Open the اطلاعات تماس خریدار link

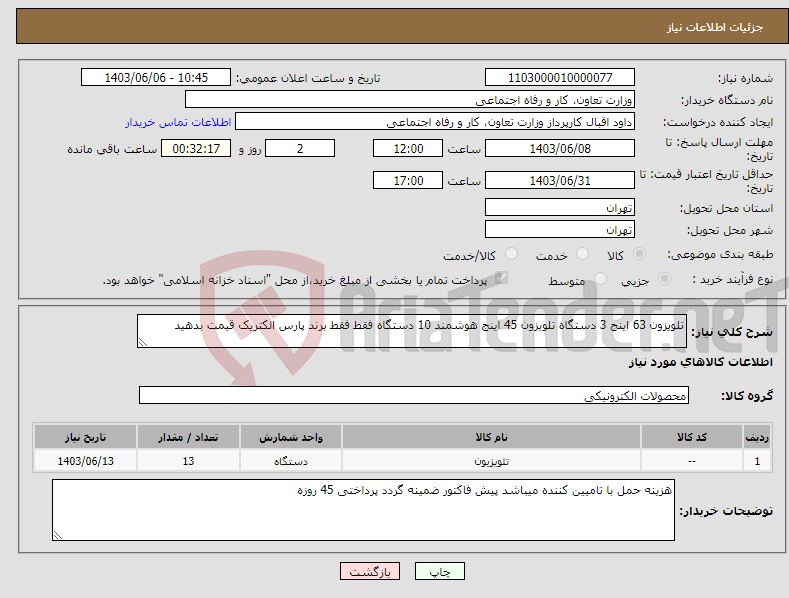(x=178, y=122)
